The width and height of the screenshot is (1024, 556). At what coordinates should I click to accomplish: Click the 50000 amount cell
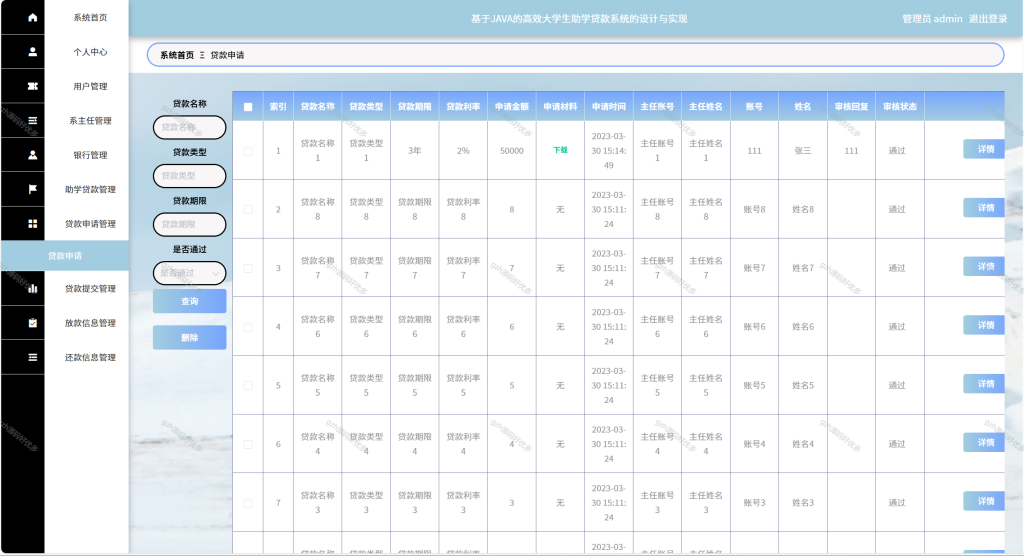512,151
